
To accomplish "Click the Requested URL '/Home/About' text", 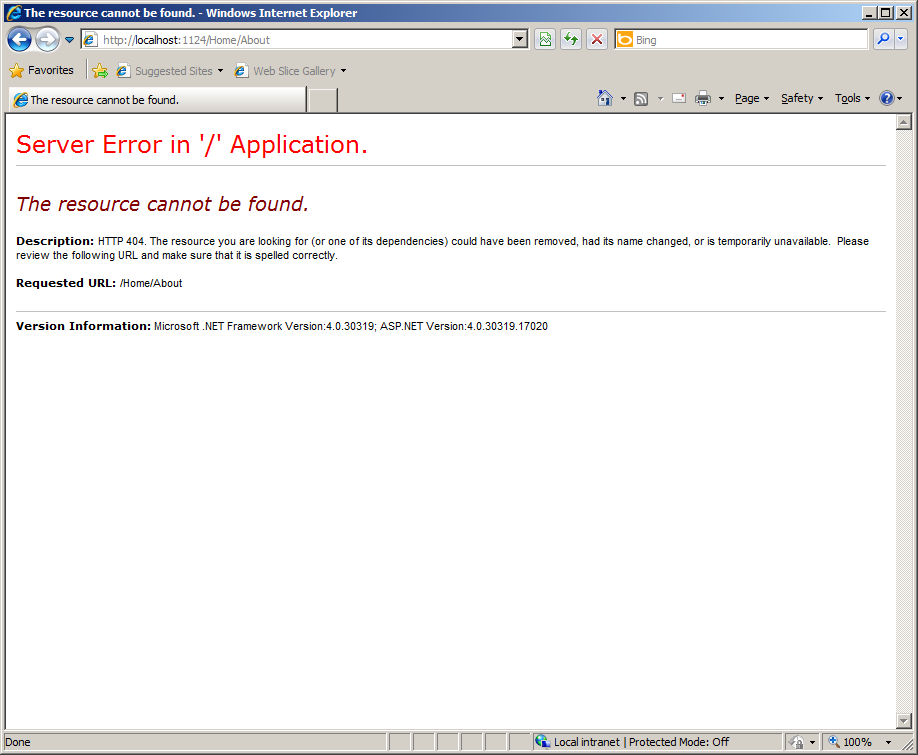I will pos(151,283).
